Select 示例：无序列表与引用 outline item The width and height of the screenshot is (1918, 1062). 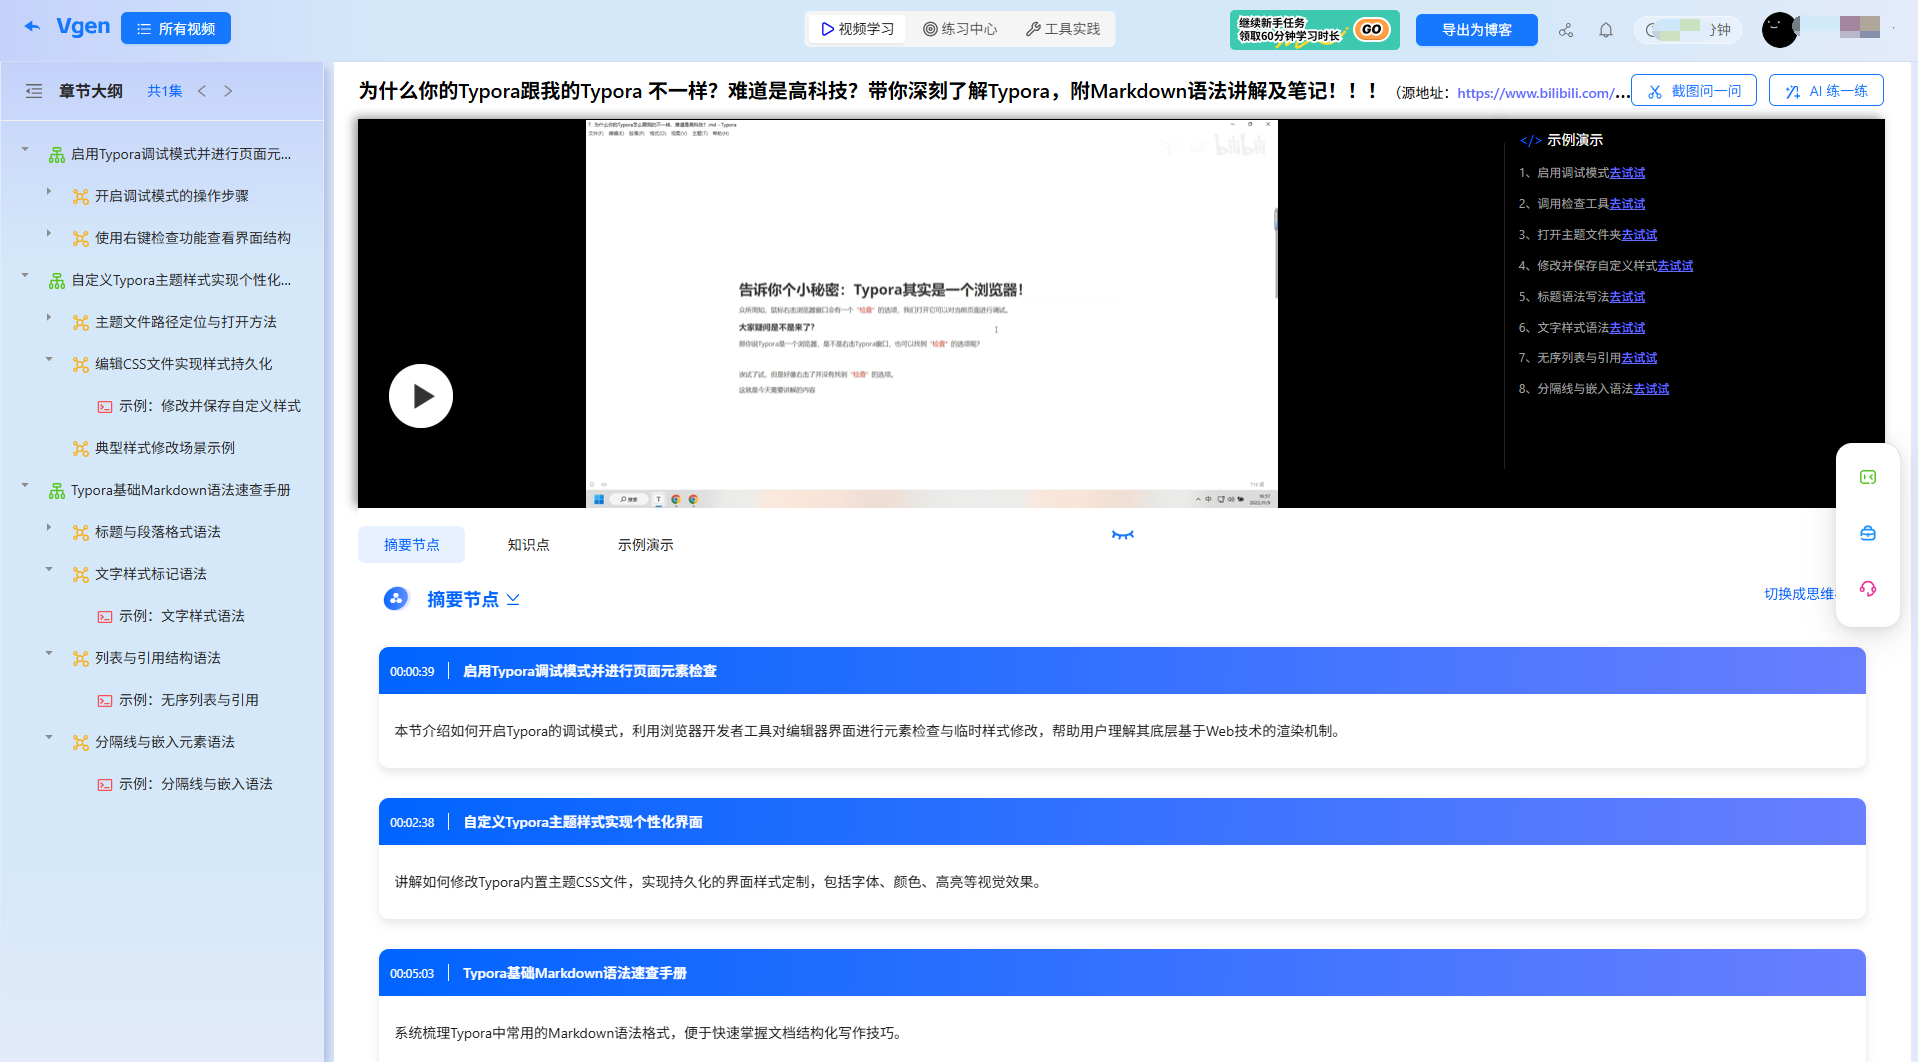click(188, 700)
